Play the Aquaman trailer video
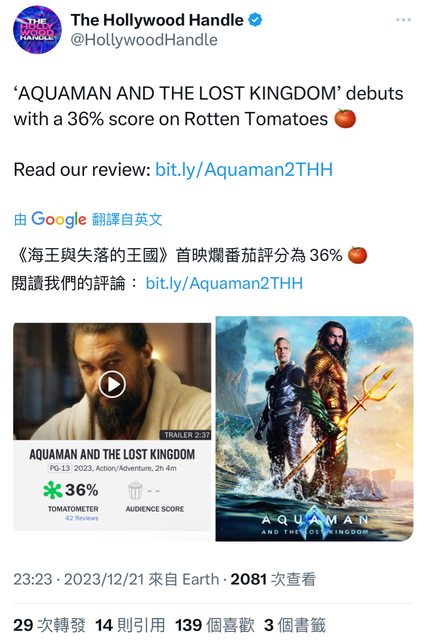427x640 pixels. (x=112, y=384)
